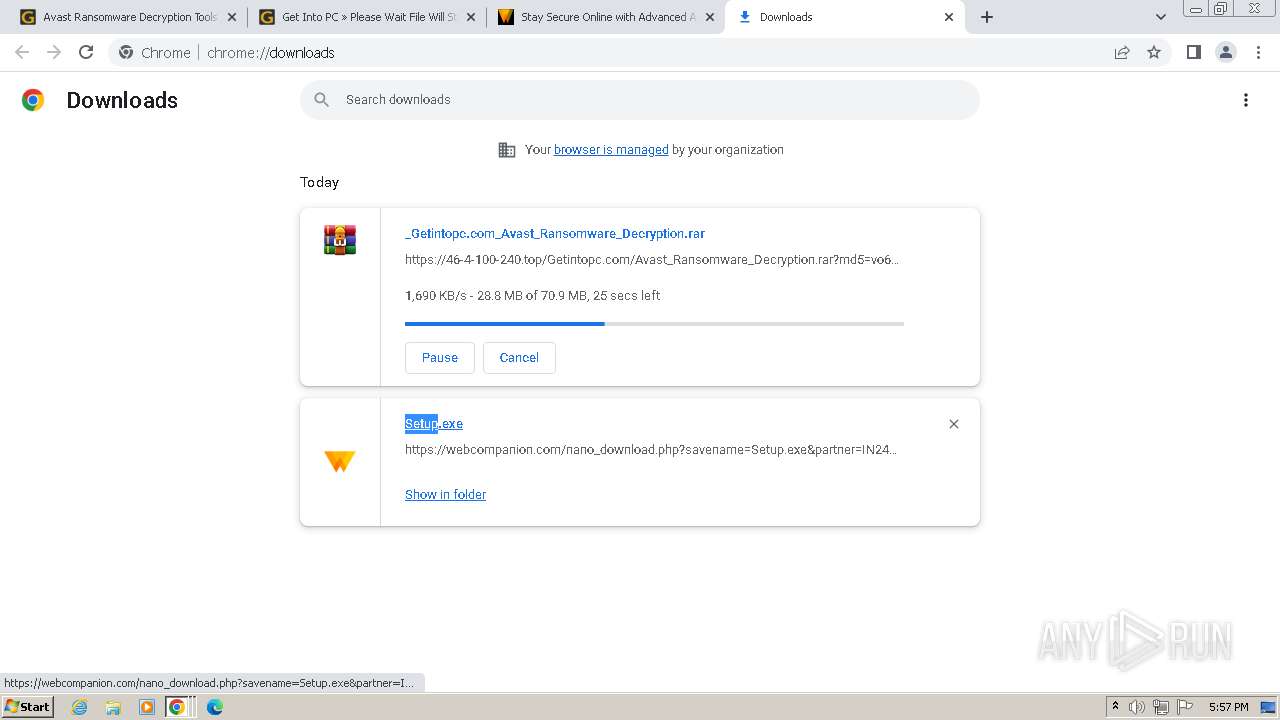The height and width of the screenshot is (720, 1280).
Task: Click the show desktop tray icon
Action: (1268, 707)
